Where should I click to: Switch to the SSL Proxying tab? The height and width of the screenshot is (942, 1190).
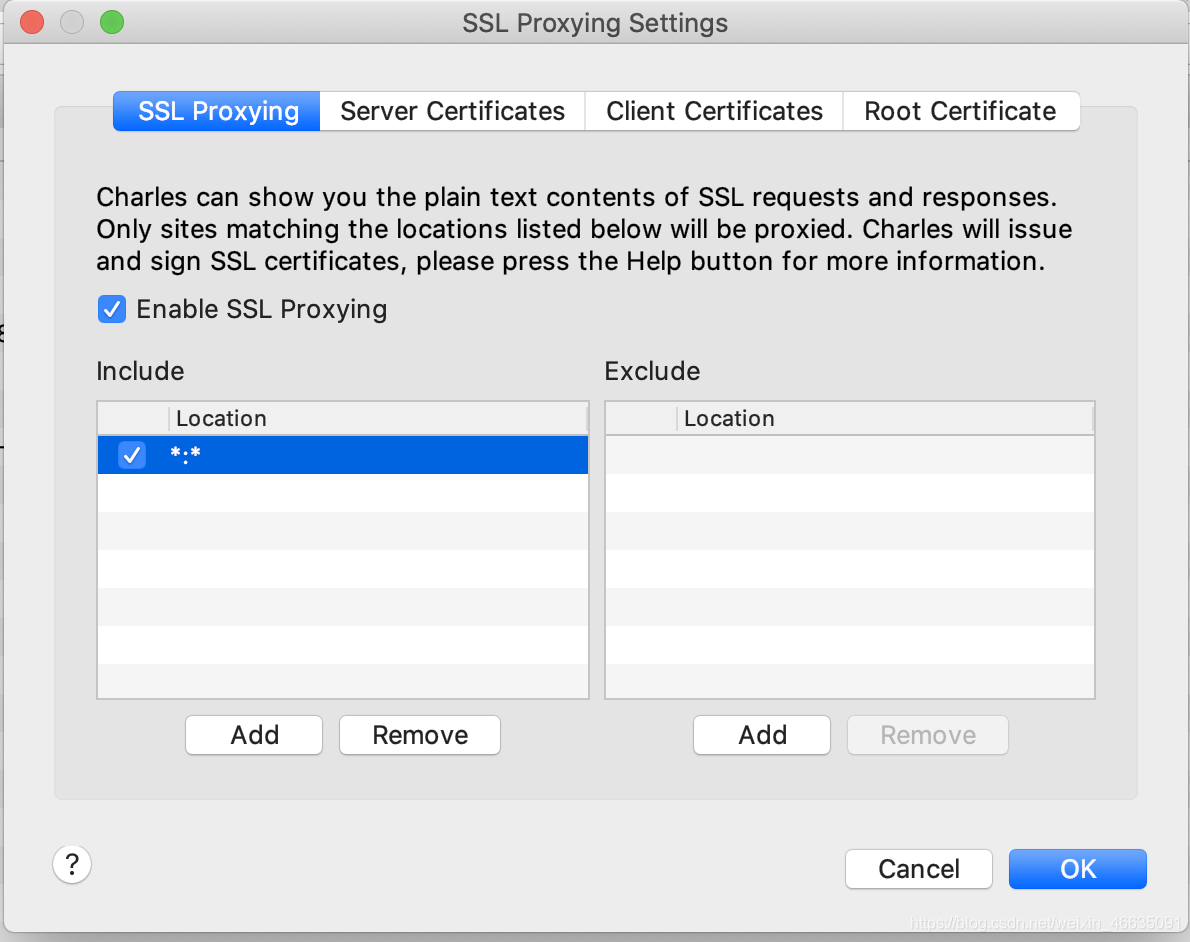[x=217, y=111]
